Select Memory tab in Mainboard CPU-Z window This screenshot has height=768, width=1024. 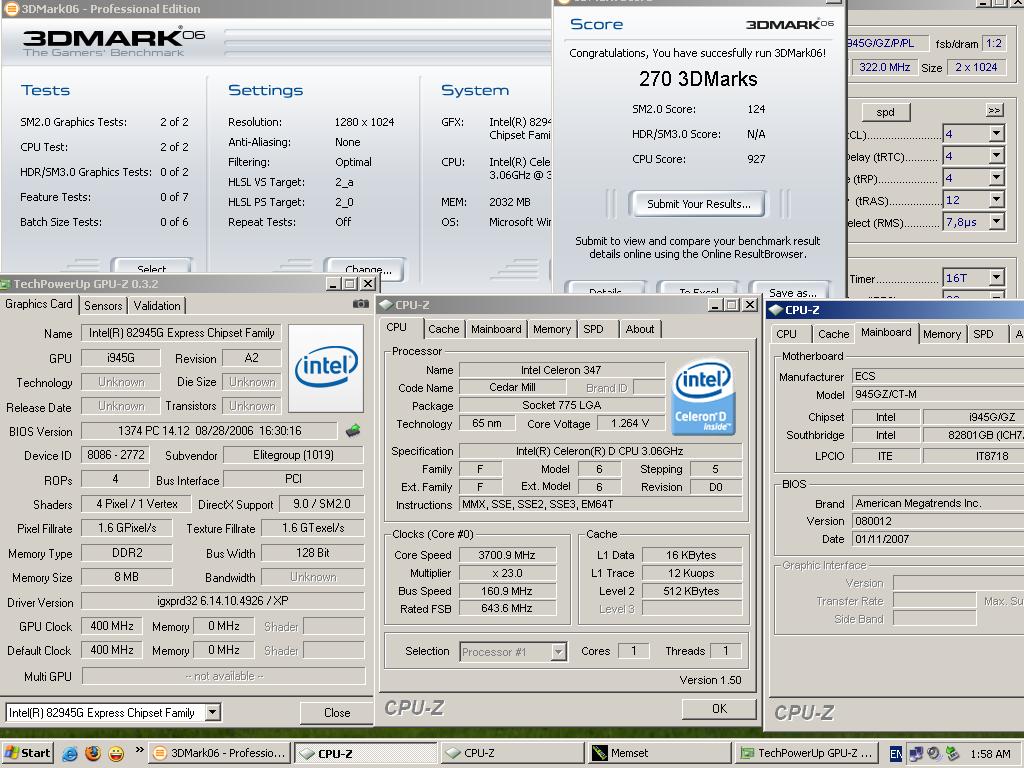[942, 334]
